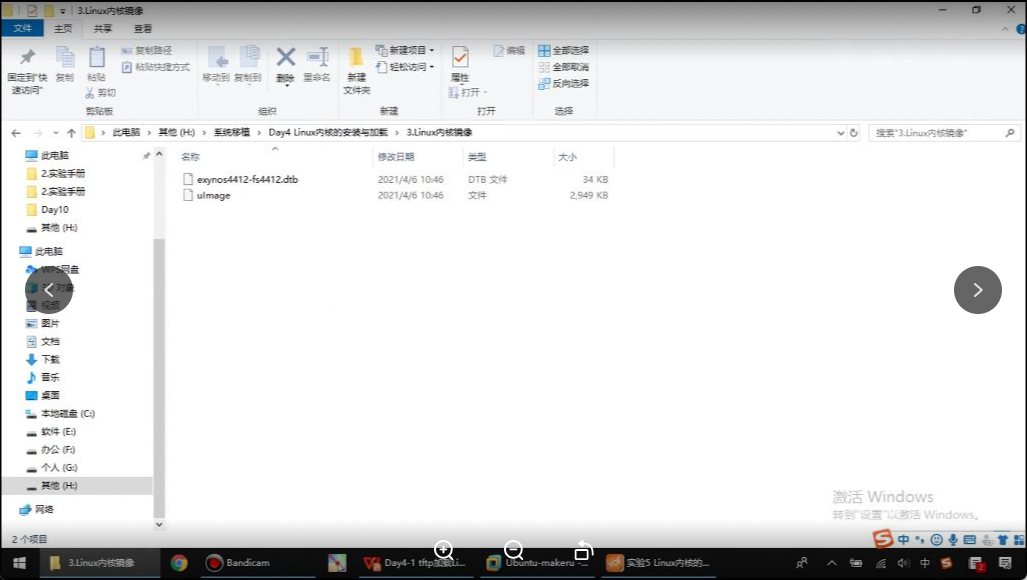Select the Cut scissors option
Viewport: 1027px width, 580px height.
(x=100, y=93)
